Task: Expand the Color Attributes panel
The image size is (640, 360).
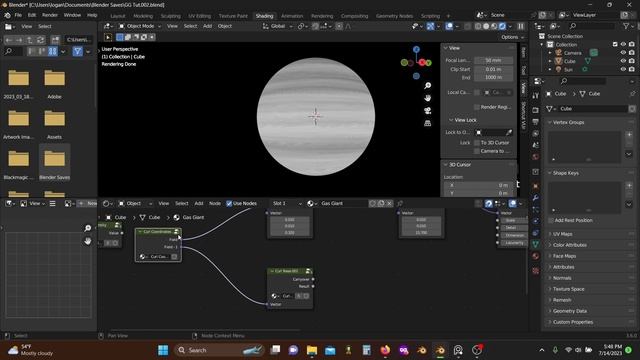Action: [550, 245]
